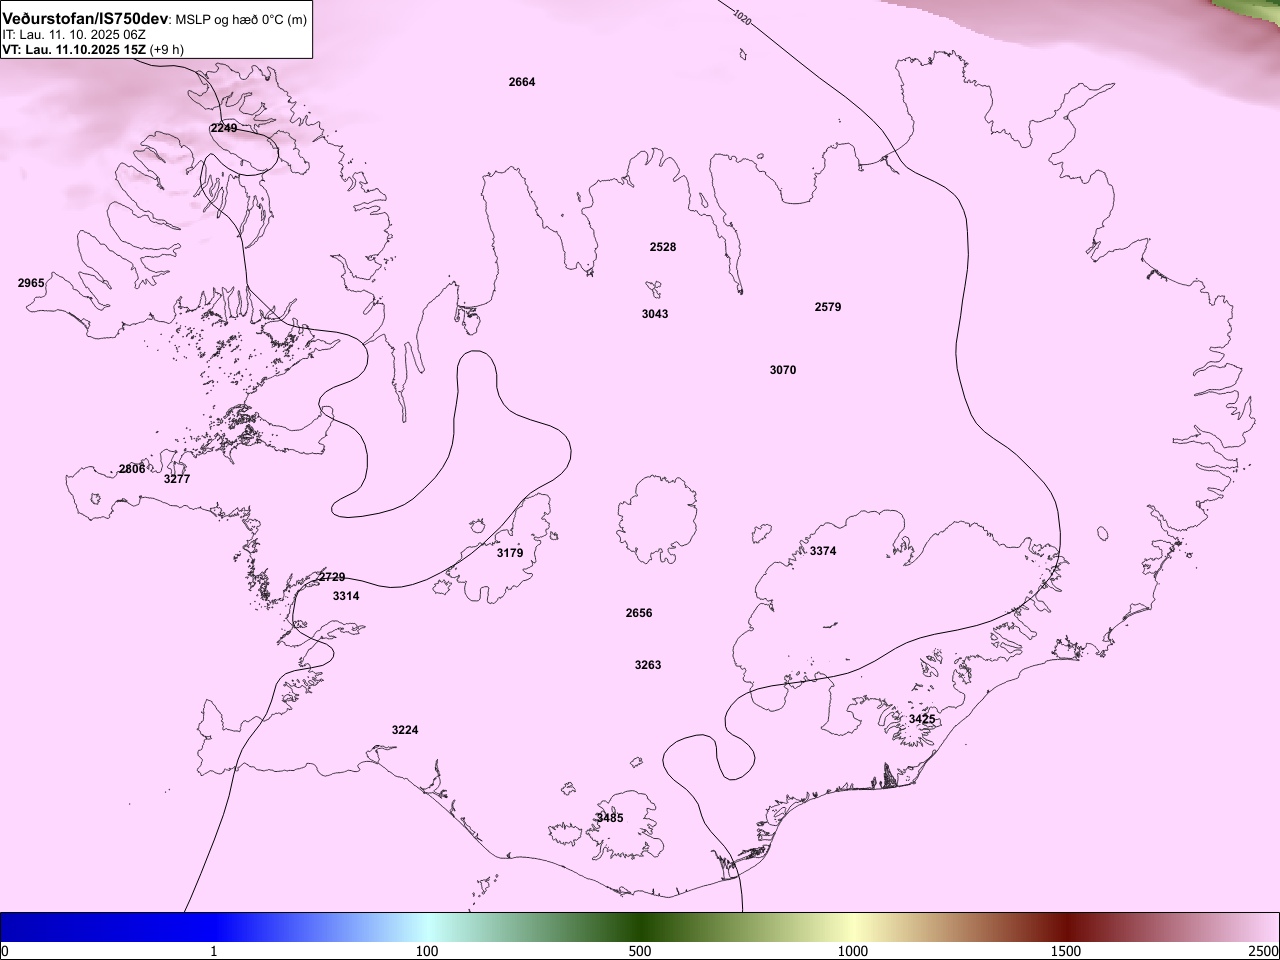This screenshot has width=1280, height=960.
Task: Click the 3224 value in the southwest
Action: coord(405,730)
